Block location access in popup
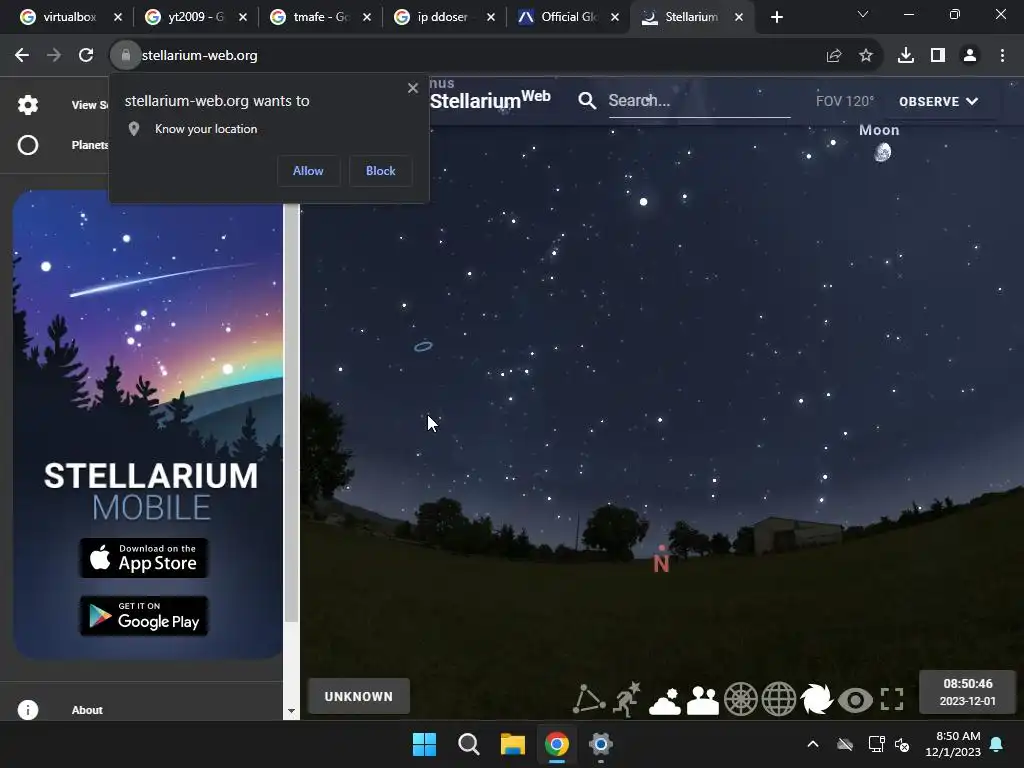This screenshot has width=1024, height=768. [x=381, y=171]
